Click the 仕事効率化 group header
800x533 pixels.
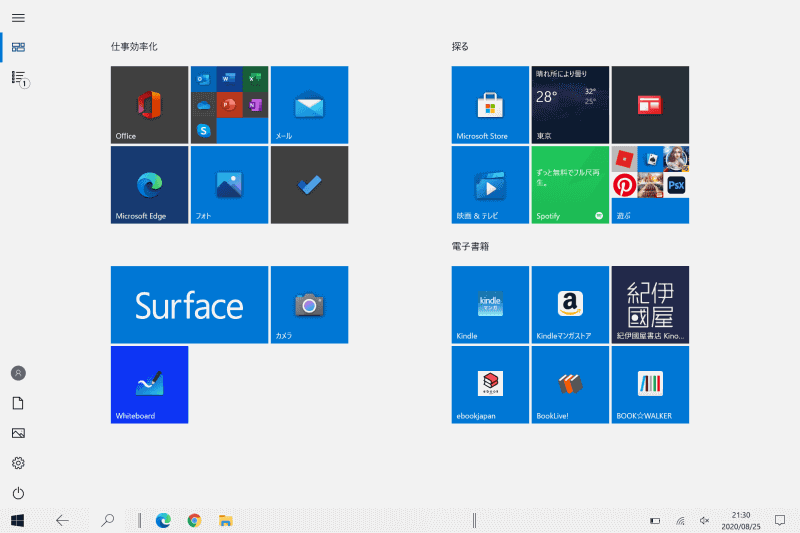[134, 47]
